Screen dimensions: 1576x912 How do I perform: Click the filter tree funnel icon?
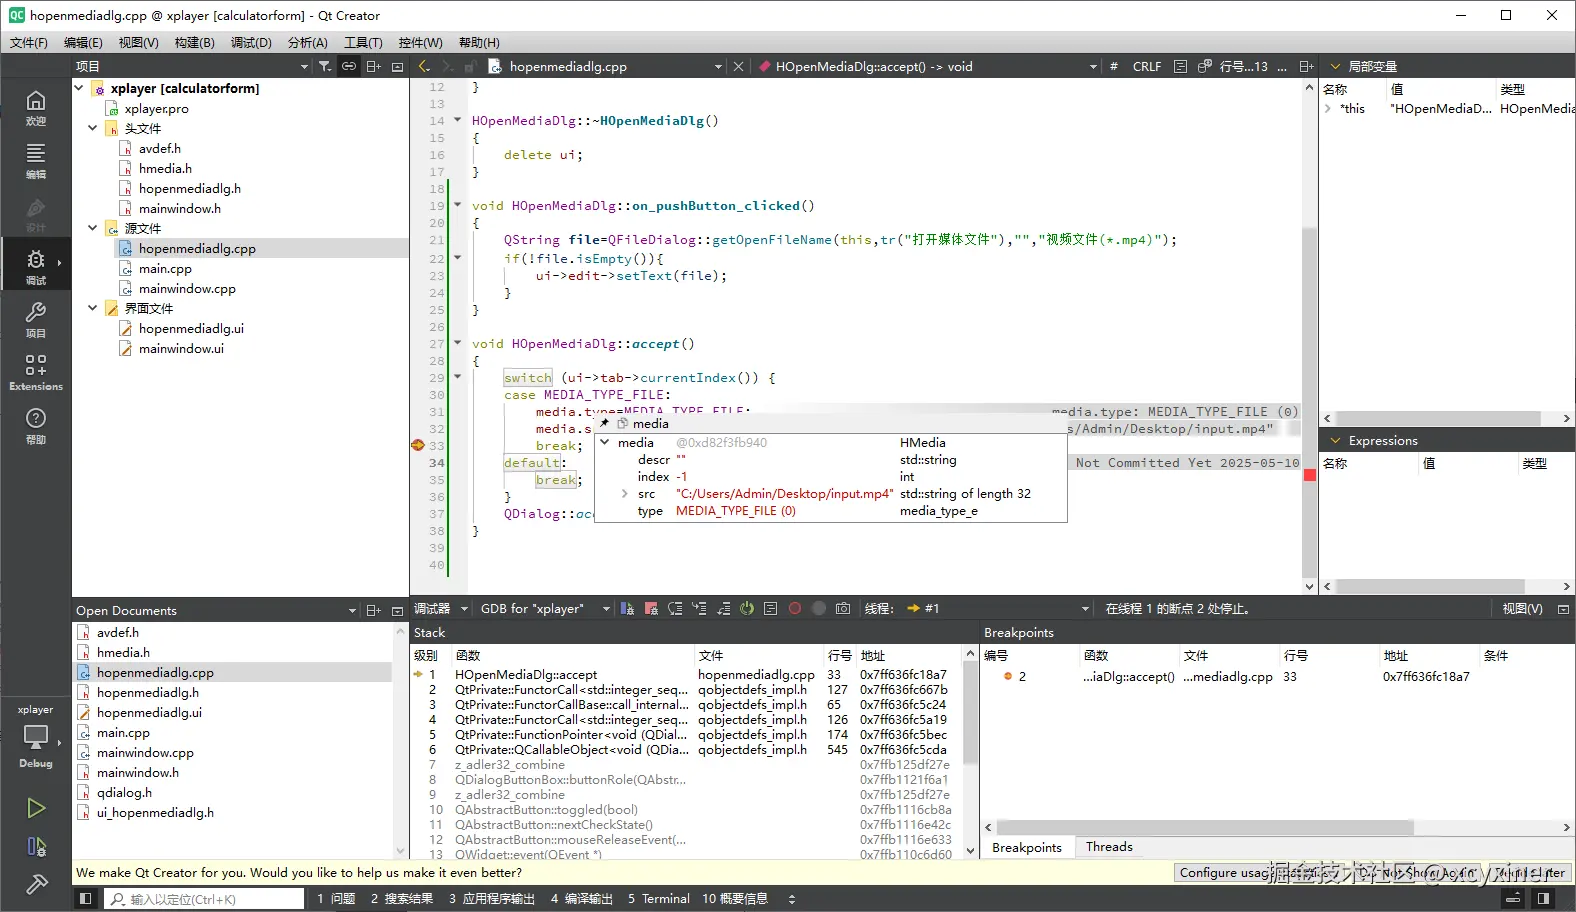pyautogui.click(x=325, y=67)
